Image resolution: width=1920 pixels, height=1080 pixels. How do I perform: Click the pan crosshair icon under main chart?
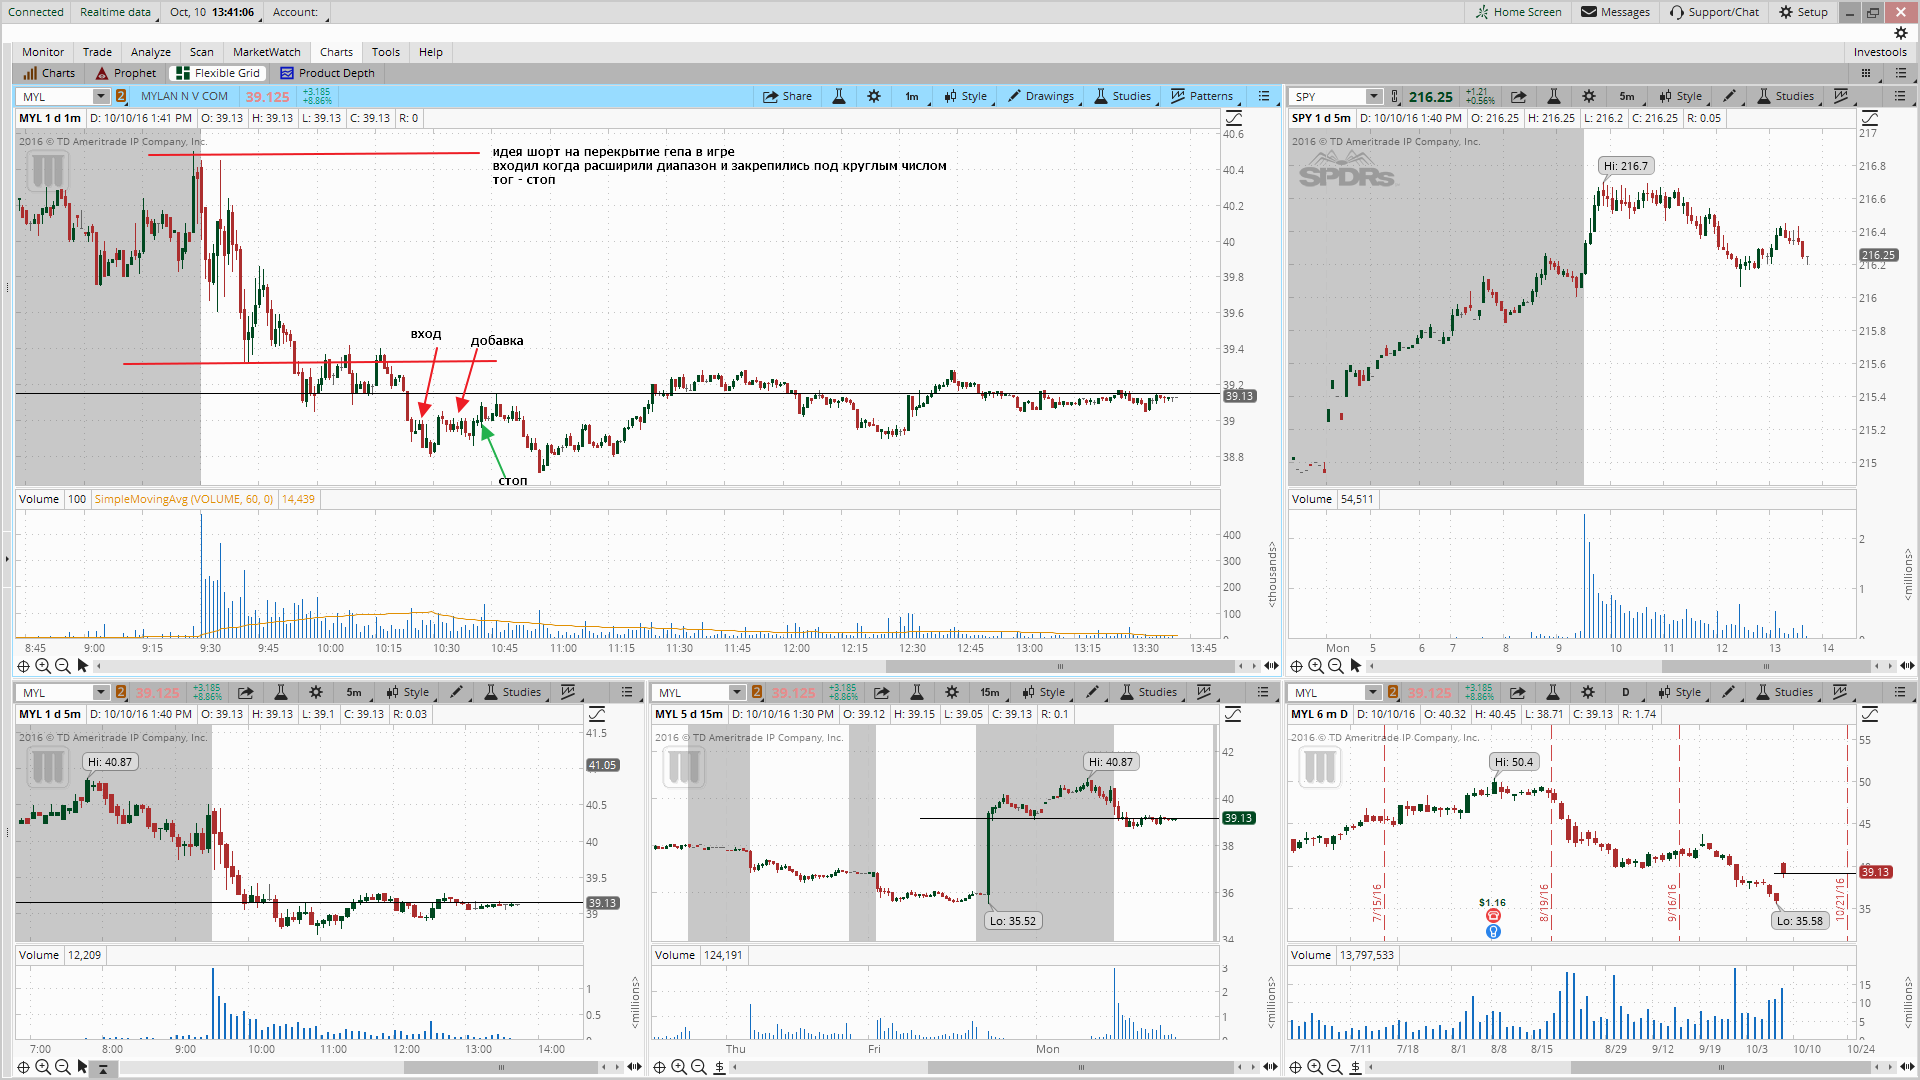tap(23, 666)
